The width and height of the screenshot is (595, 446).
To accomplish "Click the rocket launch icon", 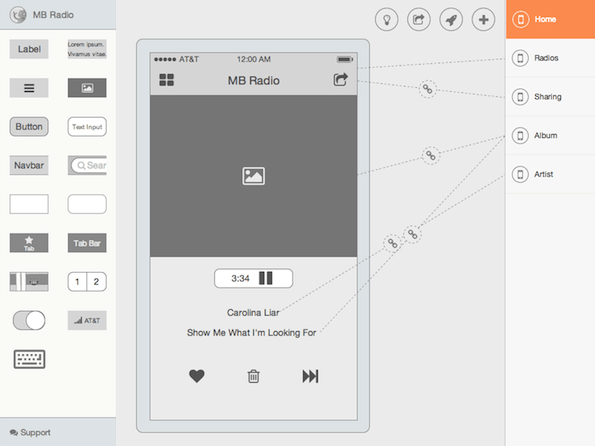I will (451, 19).
